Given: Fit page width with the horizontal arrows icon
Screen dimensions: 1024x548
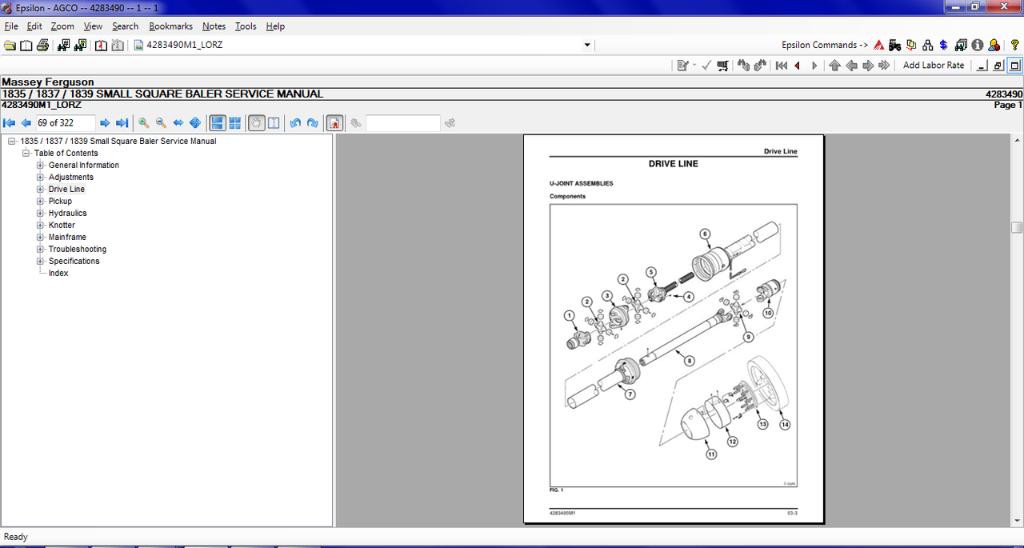Looking at the screenshot, I should click(x=178, y=123).
